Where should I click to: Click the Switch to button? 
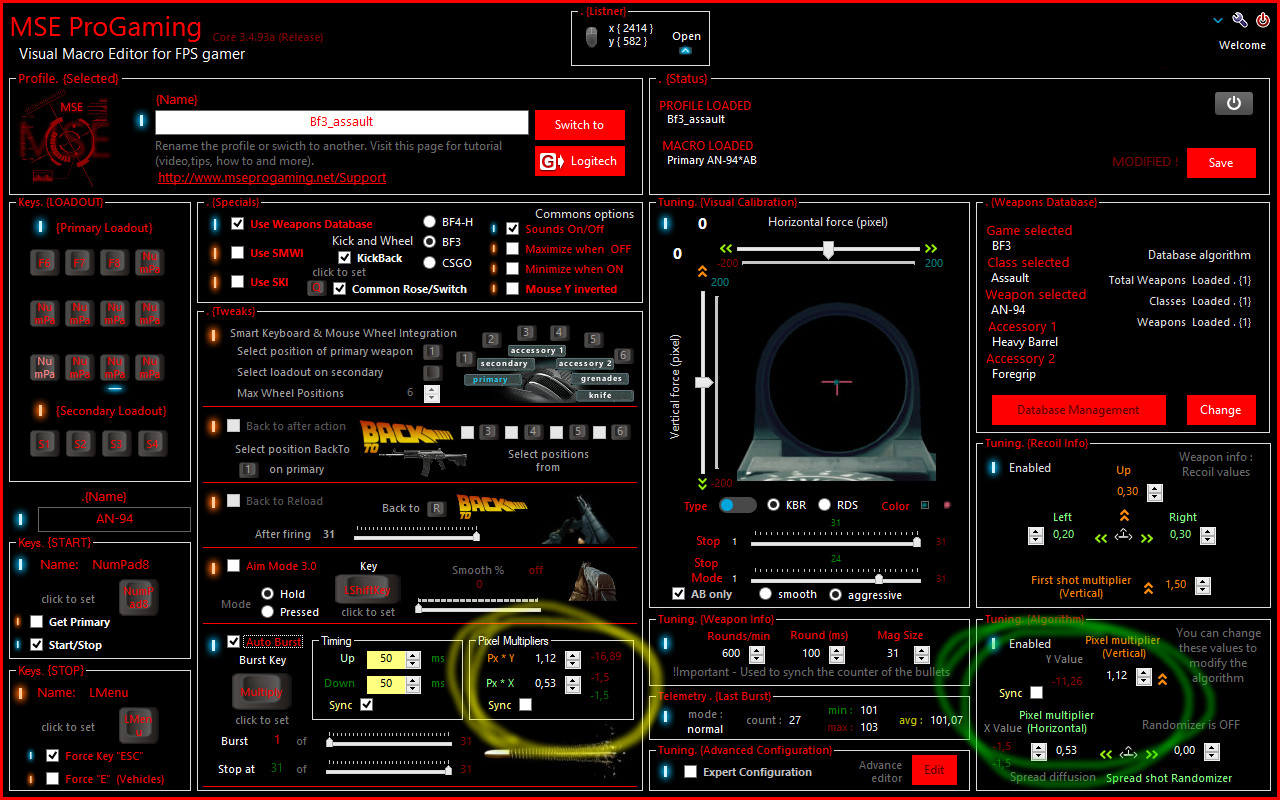coord(580,125)
